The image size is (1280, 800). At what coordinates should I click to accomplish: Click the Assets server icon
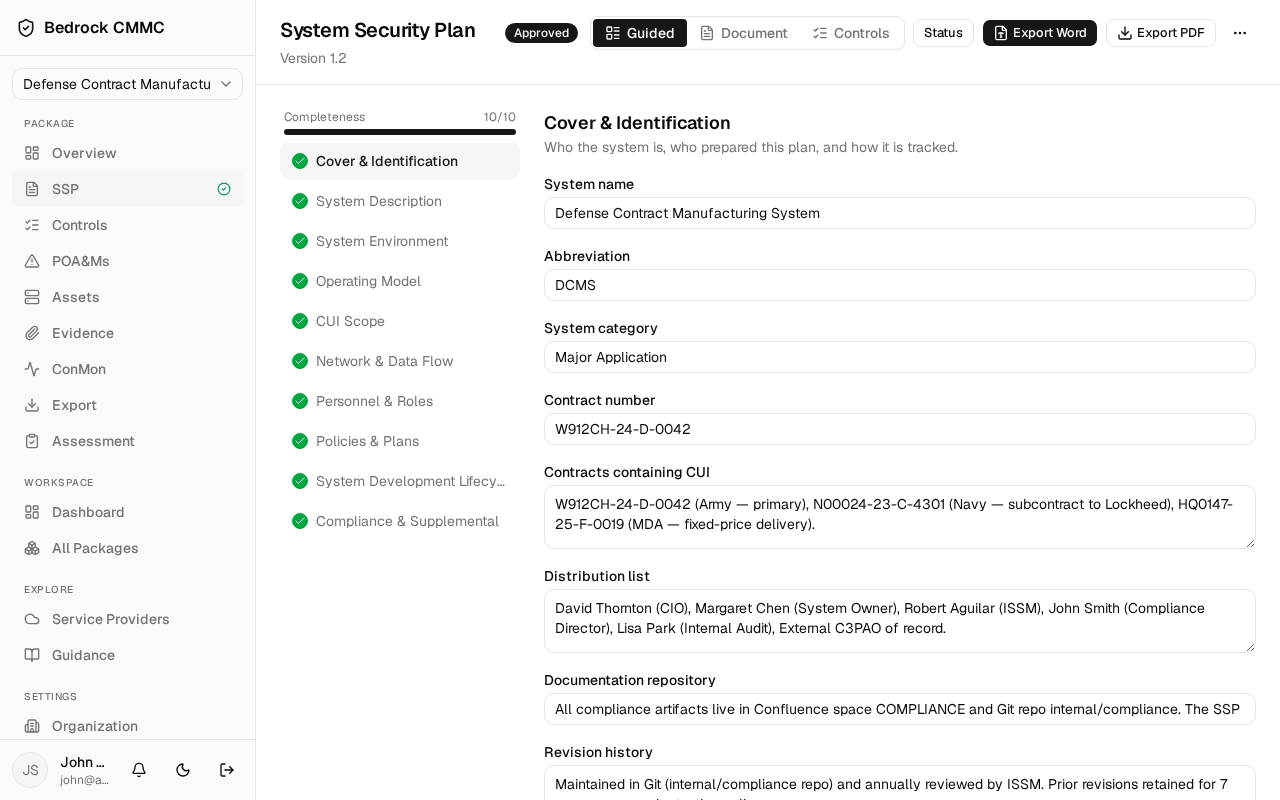[x=32, y=297]
